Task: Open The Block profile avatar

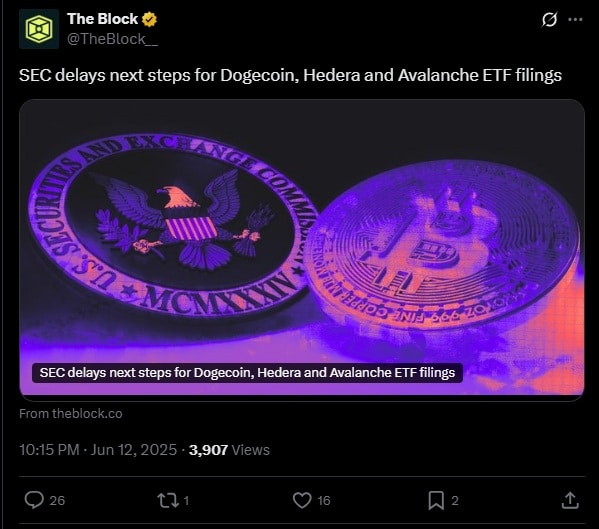Action: [x=39, y=29]
